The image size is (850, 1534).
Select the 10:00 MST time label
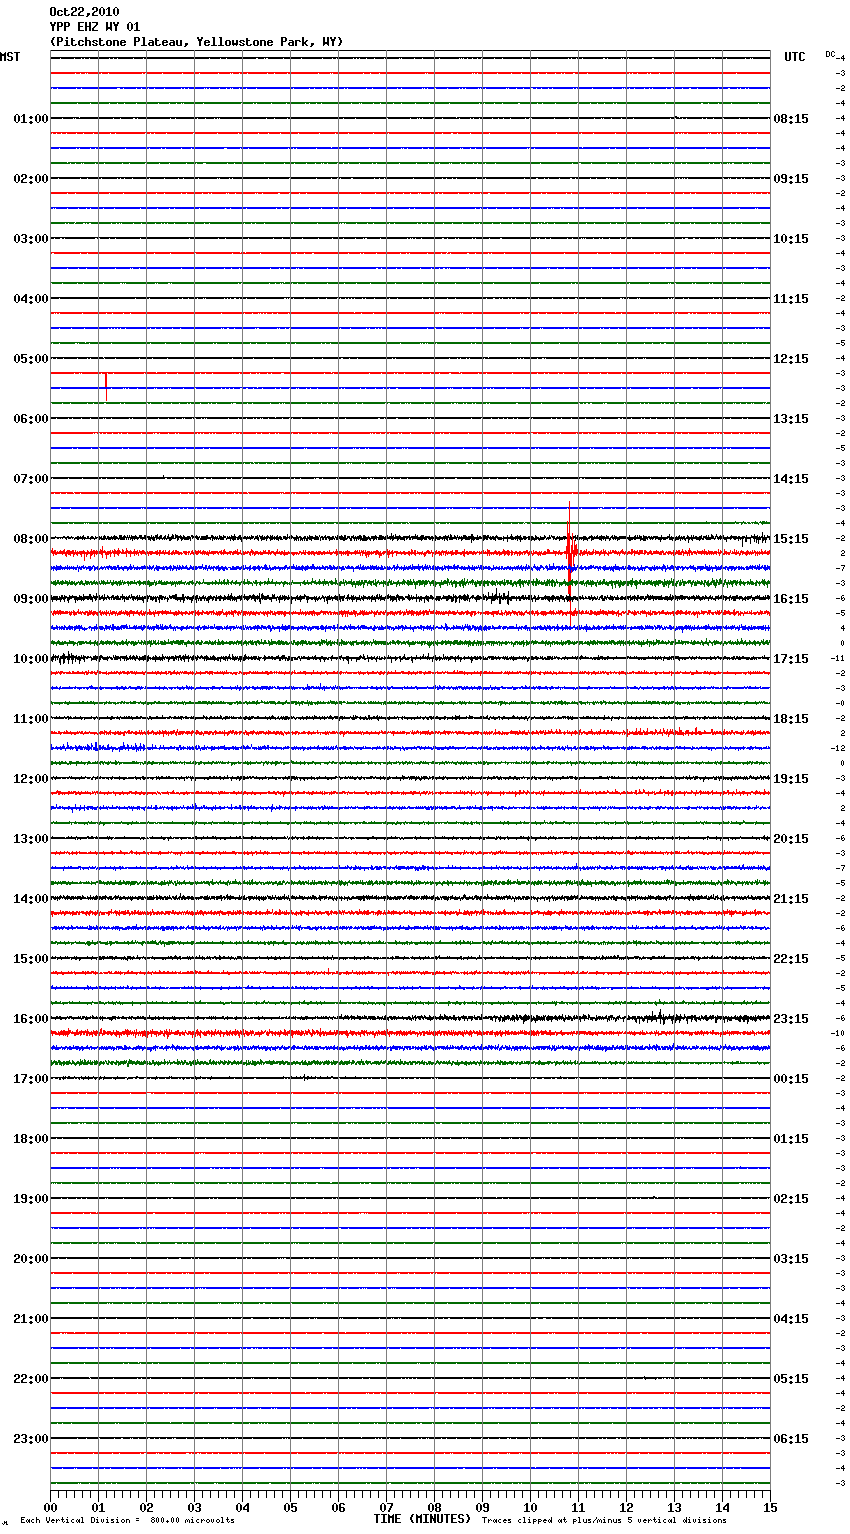(x=31, y=659)
